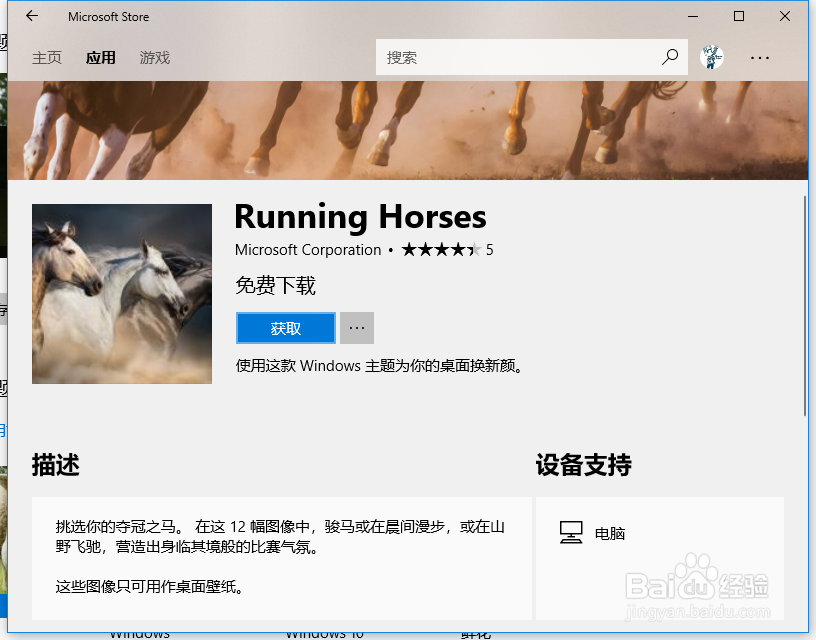Open the top-right more options menu
This screenshot has height=640, width=816.
pos(760,58)
